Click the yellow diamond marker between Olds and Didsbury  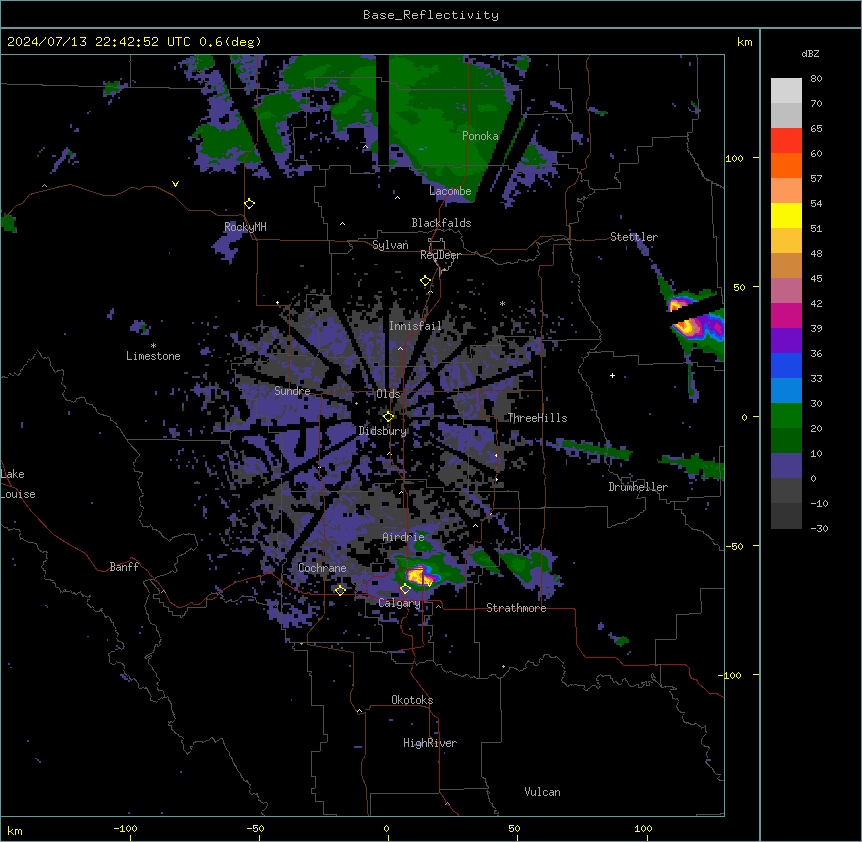coord(389,417)
